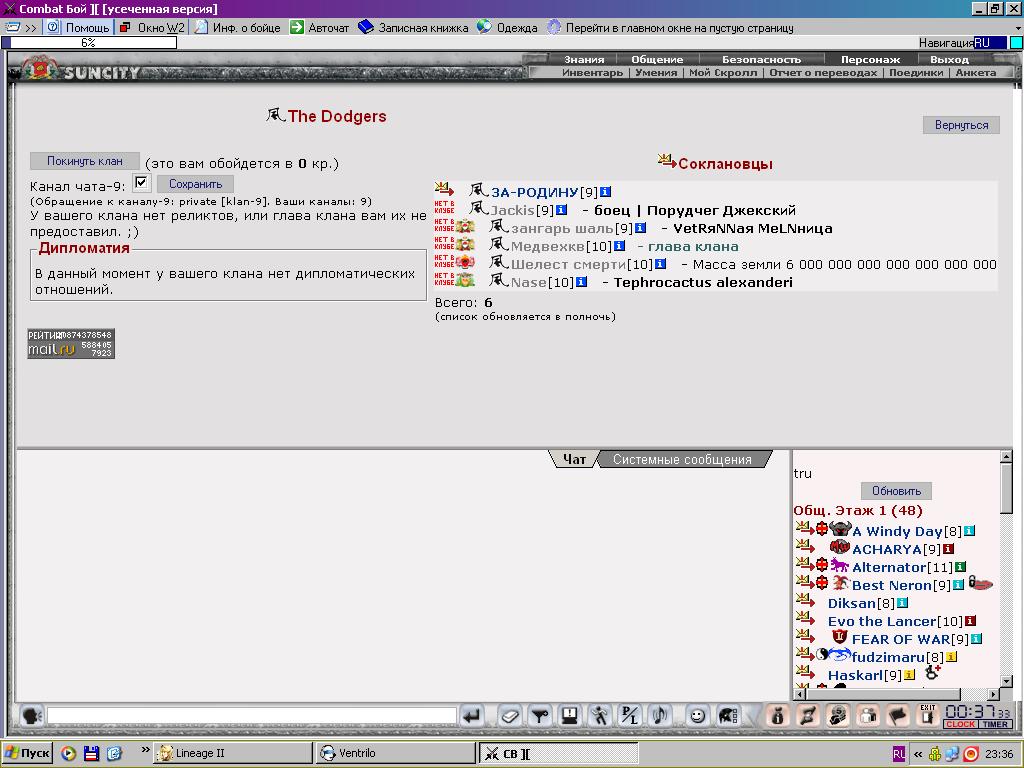Click the group of people icon in bottom bar
The image size is (1024, 768).
(x=868, y=716)
